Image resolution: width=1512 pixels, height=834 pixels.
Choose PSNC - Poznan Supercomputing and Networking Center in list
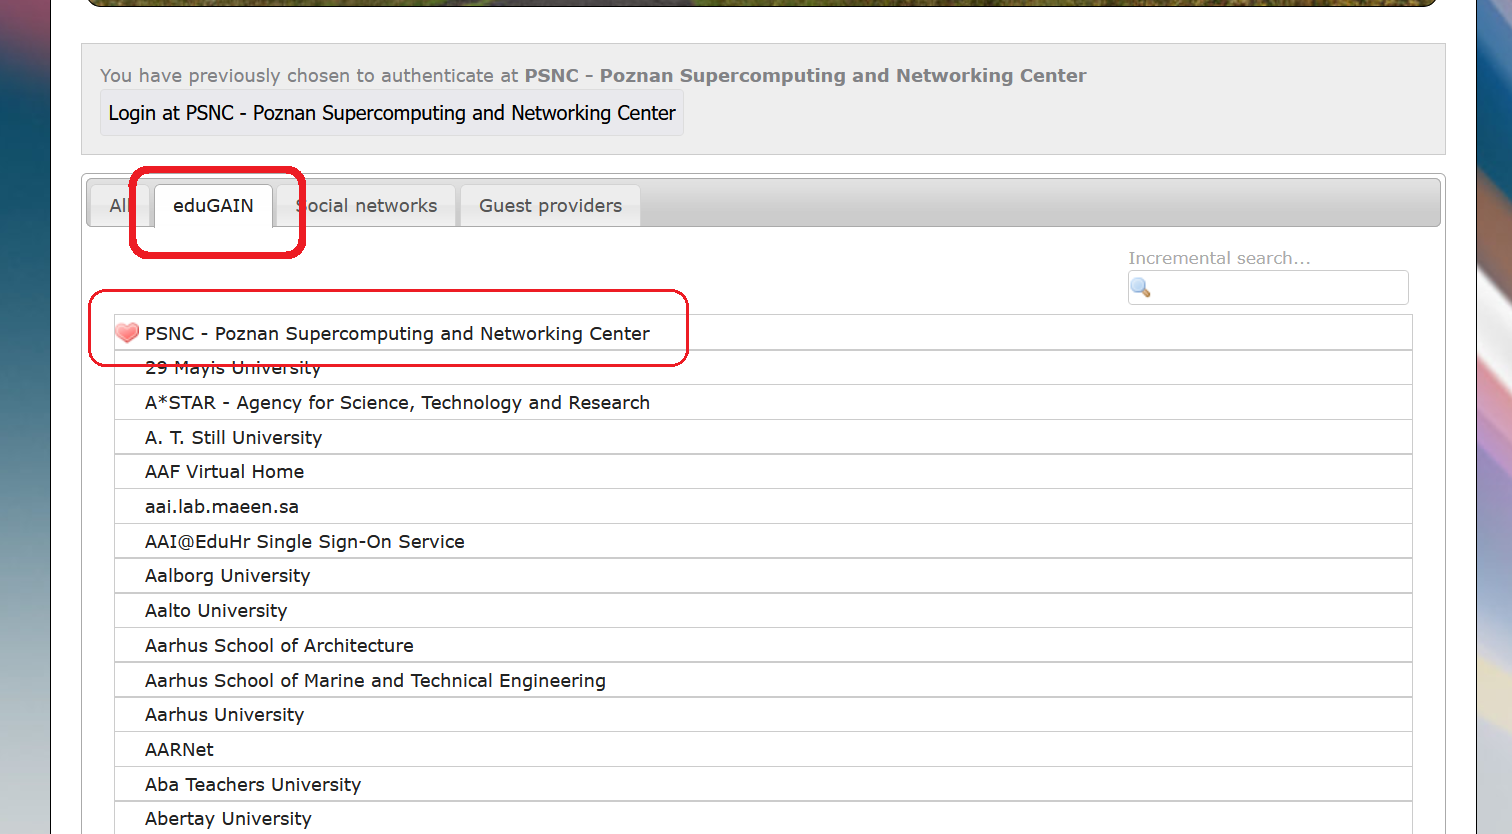[763, 333]
